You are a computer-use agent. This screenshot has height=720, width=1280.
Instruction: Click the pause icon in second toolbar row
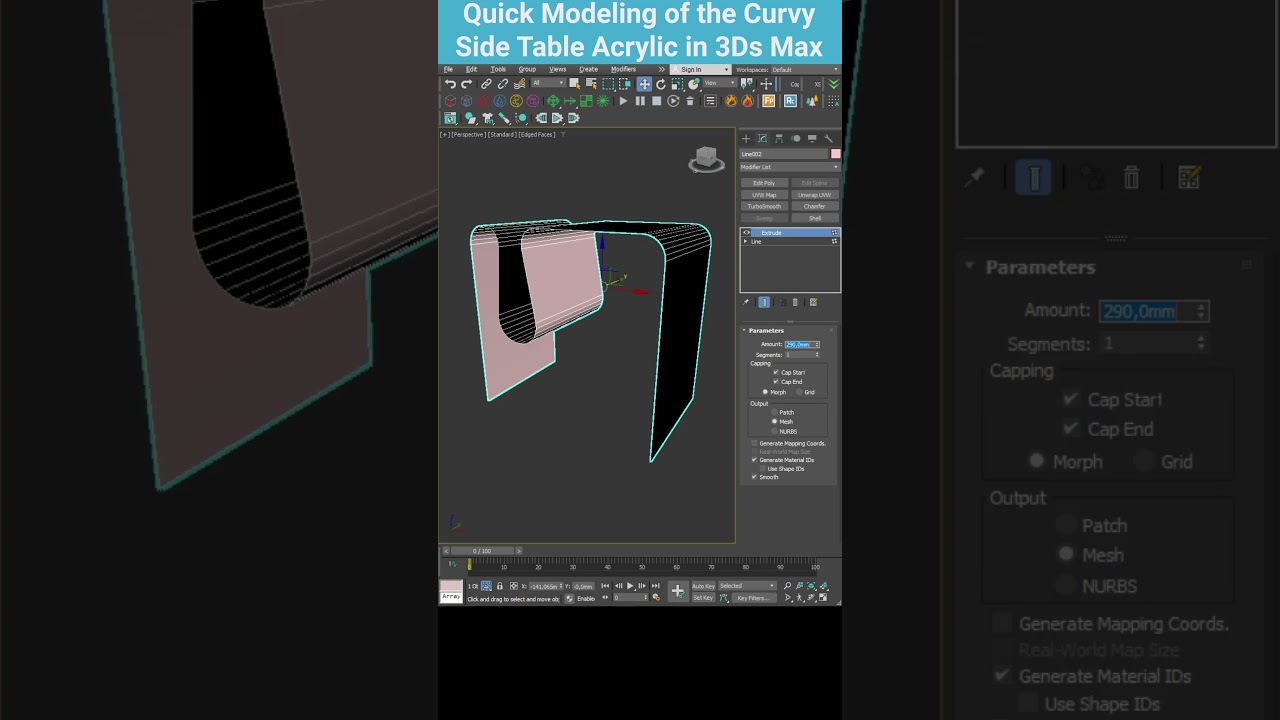coord(640,101)
